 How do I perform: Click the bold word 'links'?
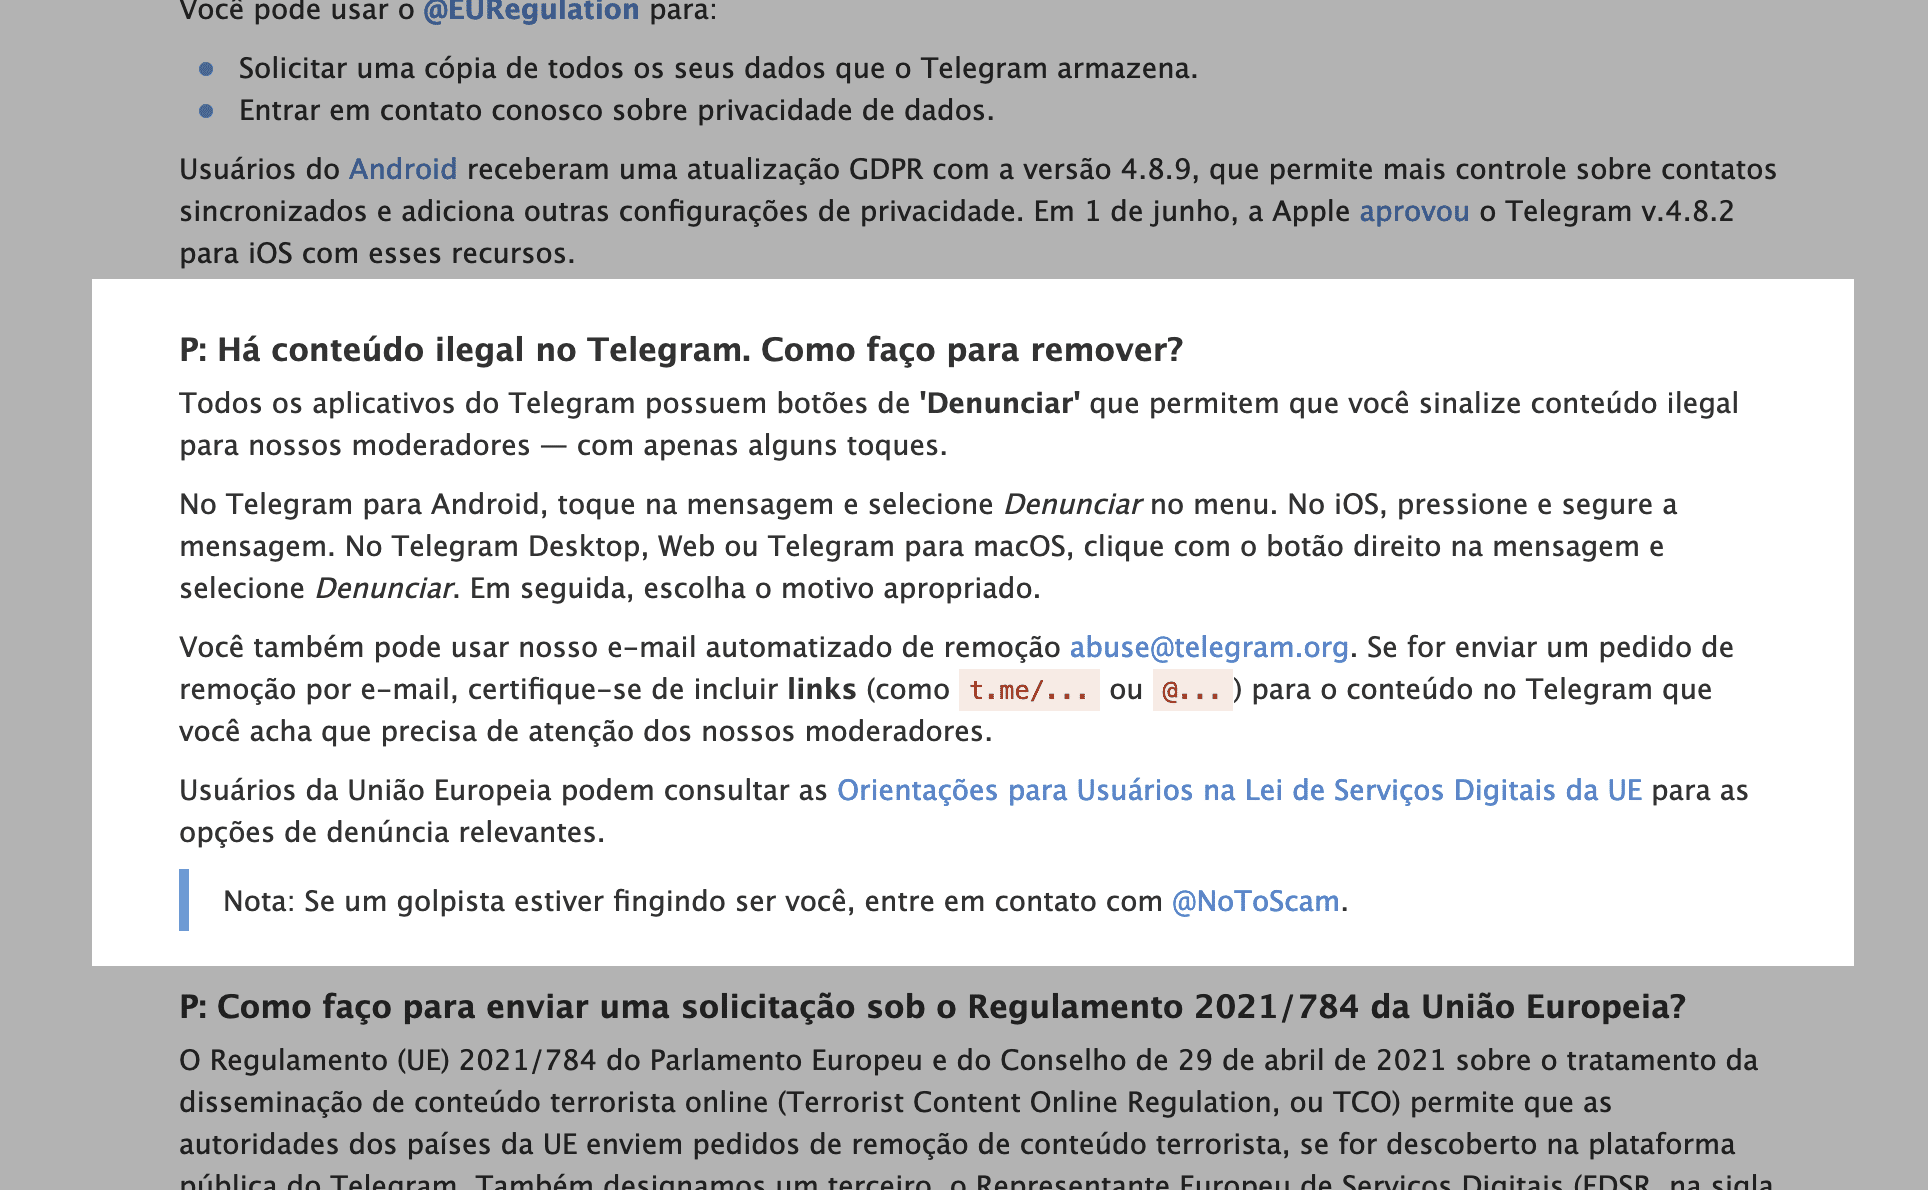pyautogui.click(x=822, y=689)
